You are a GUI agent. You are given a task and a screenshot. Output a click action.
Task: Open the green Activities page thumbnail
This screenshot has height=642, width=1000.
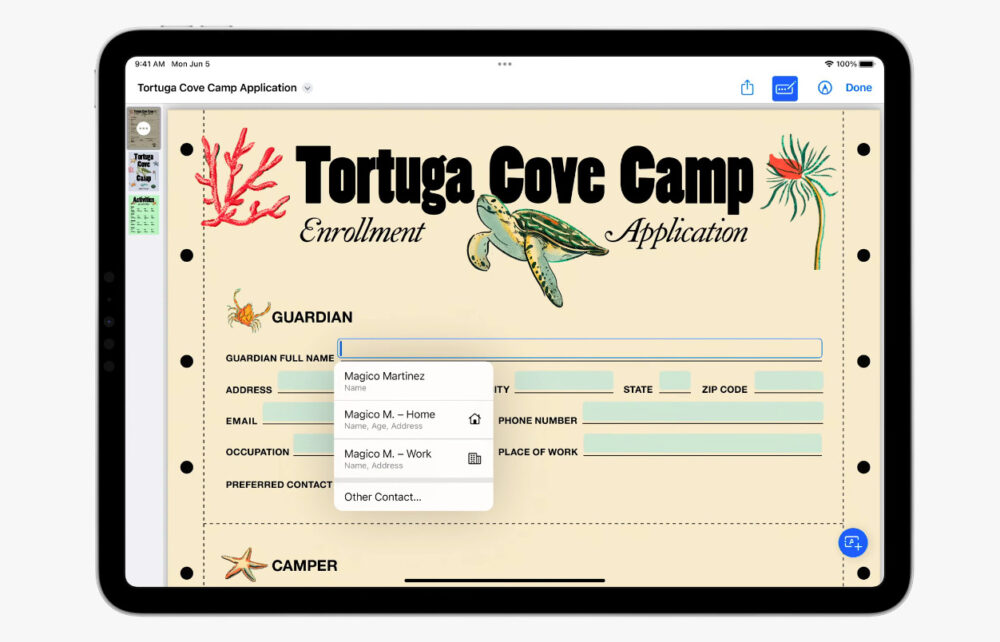point(144,214)
